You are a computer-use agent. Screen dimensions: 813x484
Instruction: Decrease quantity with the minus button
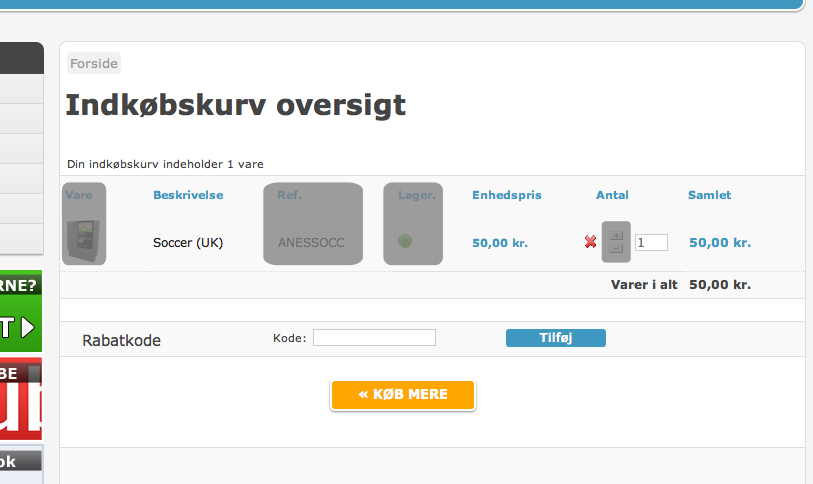point(616,249)
